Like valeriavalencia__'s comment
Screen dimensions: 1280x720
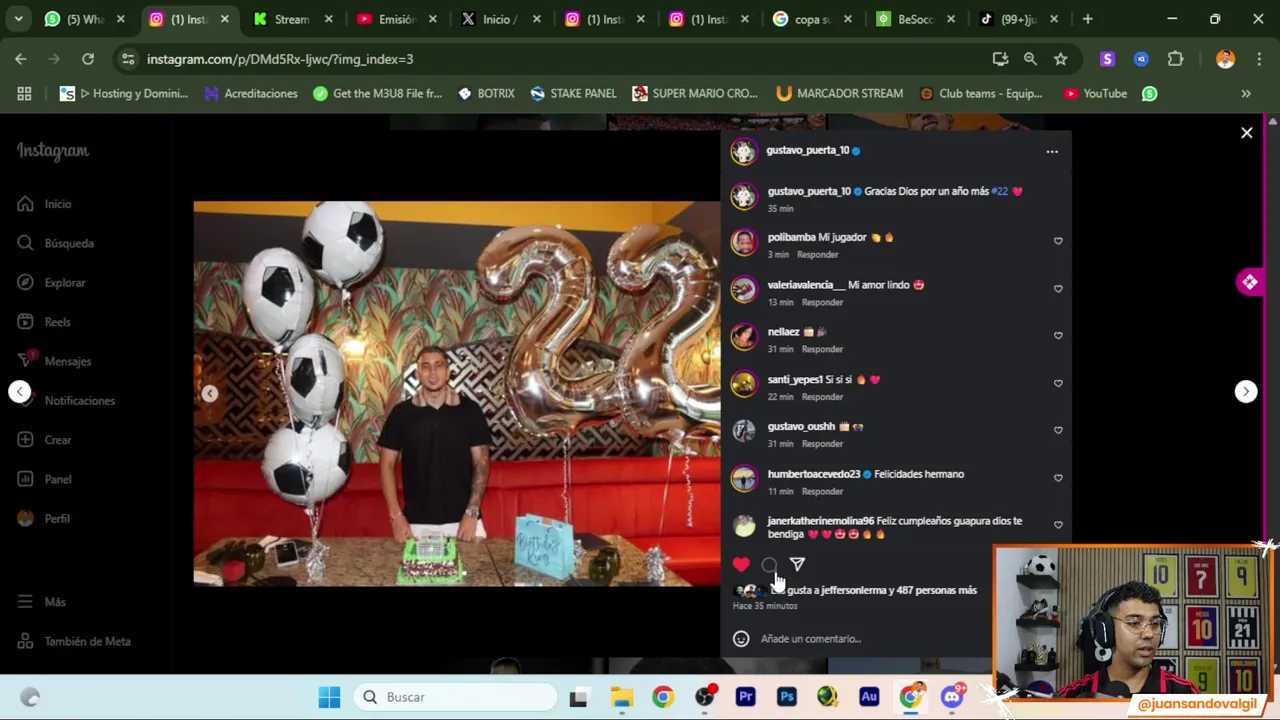1058,289
